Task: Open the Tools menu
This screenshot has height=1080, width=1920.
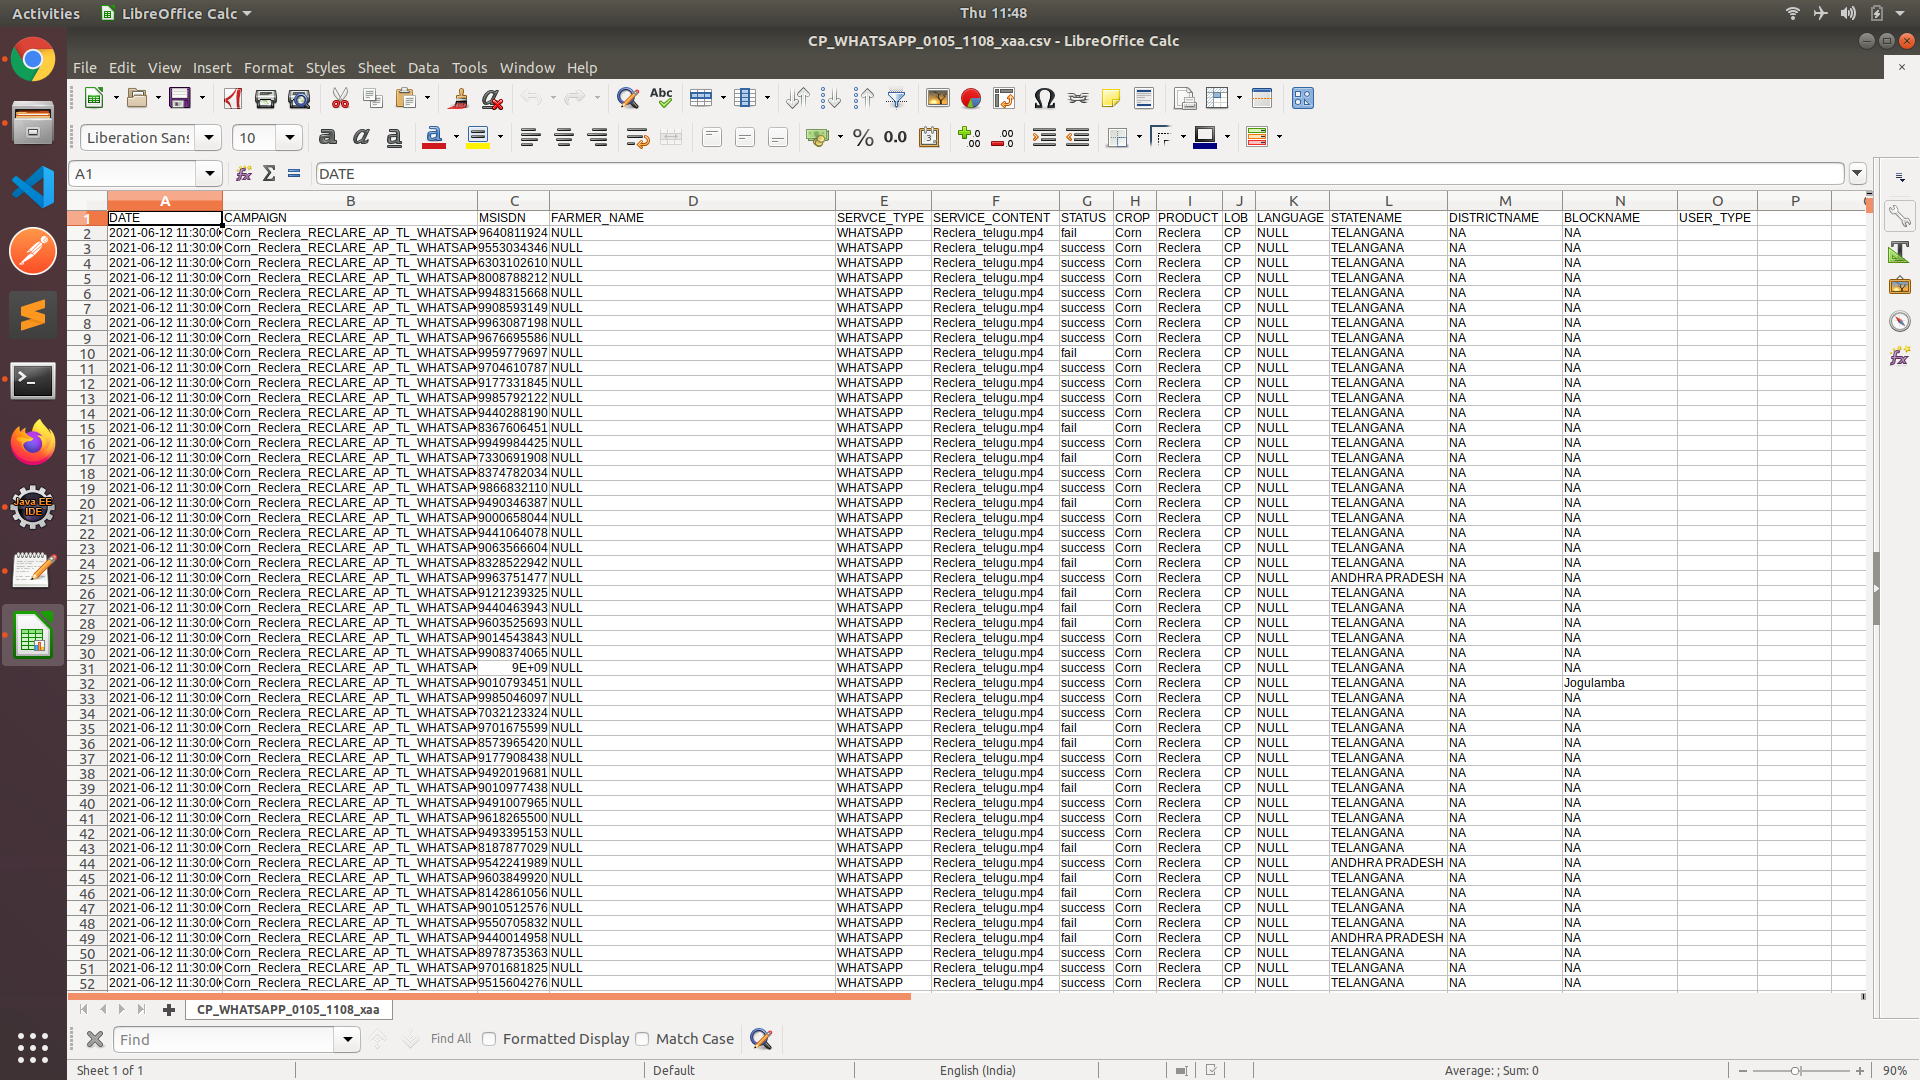Action: coord(469,68)
